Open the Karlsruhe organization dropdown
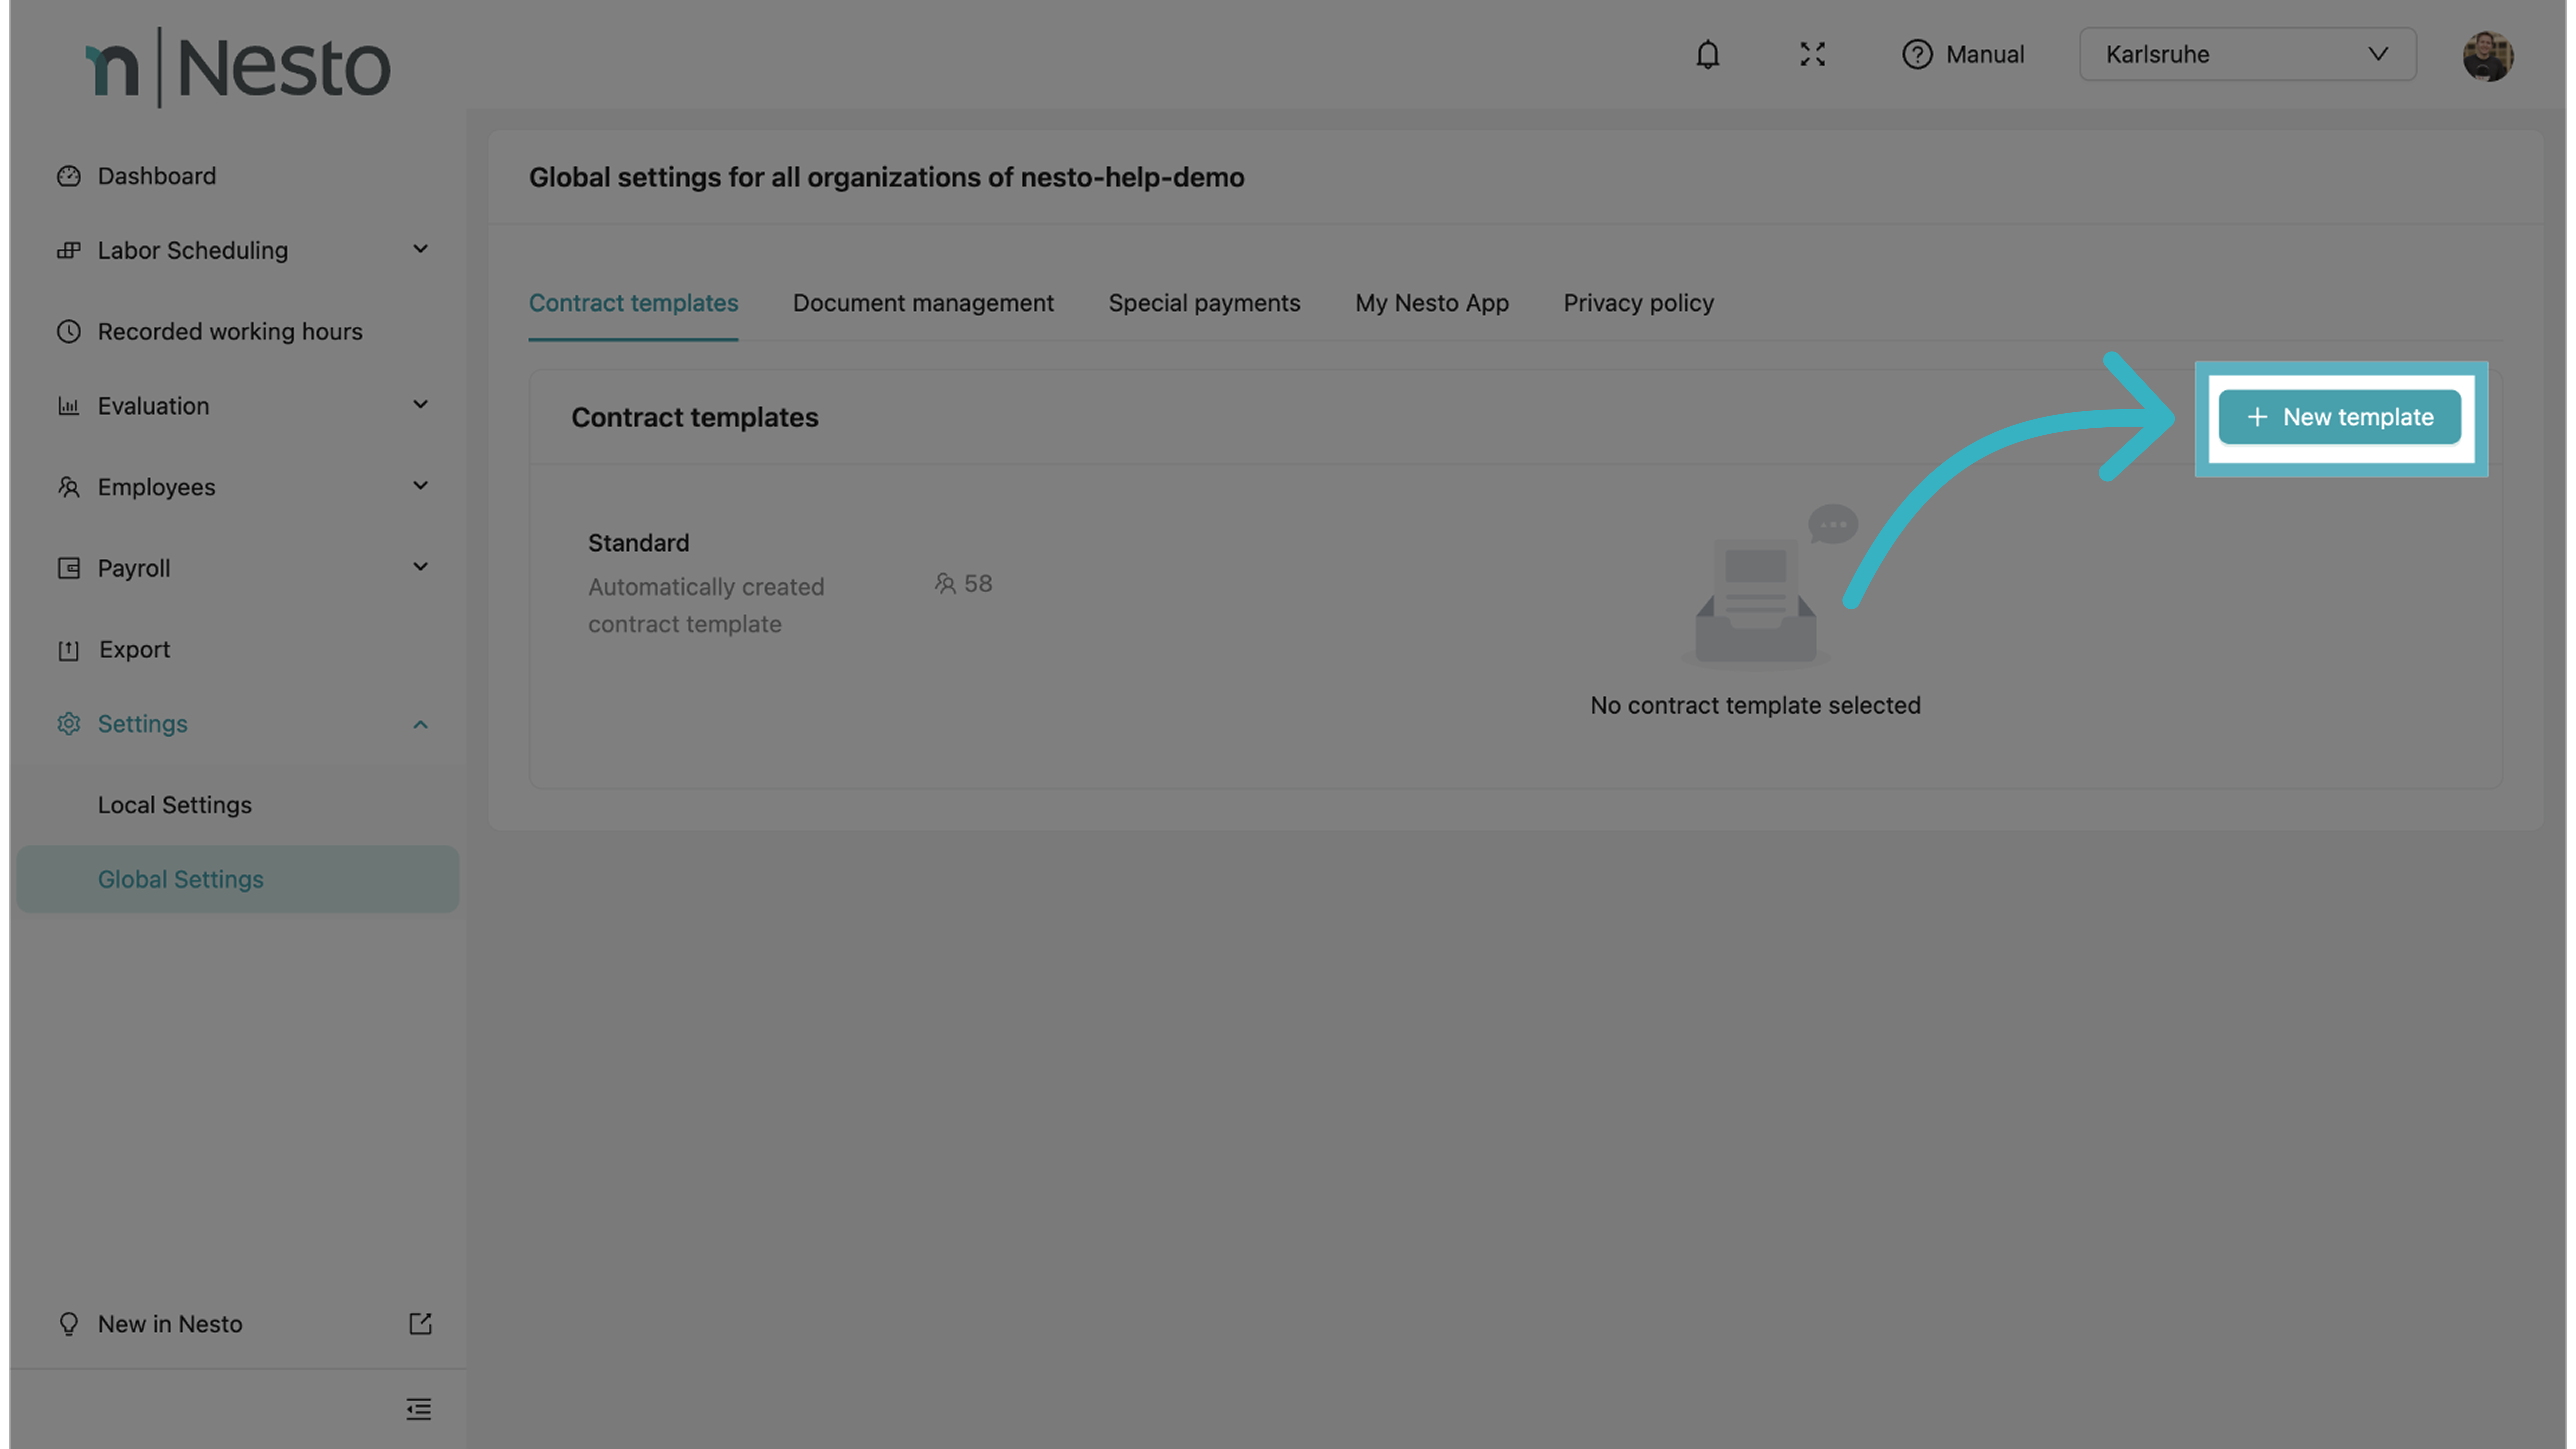Viewport: 2576px width, 1449px height. coord(2247,54)
